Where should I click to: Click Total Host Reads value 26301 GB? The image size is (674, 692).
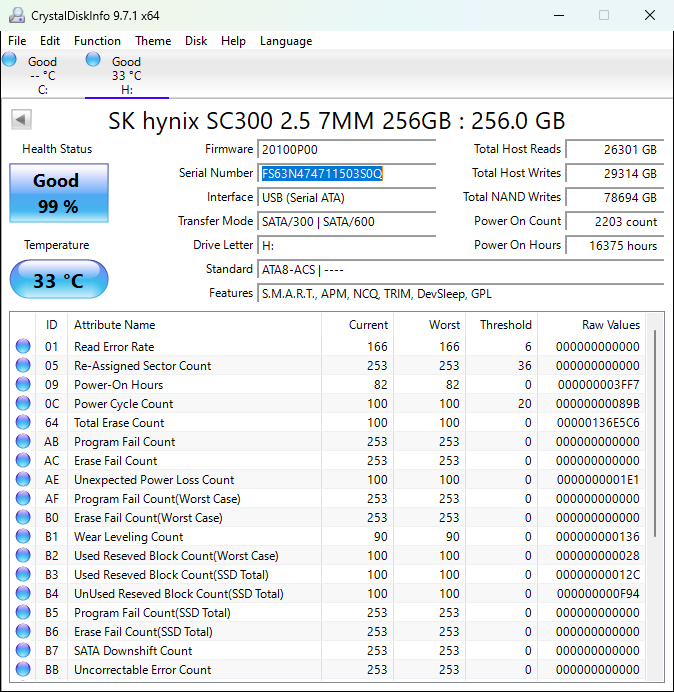click(x=615, y=150)
